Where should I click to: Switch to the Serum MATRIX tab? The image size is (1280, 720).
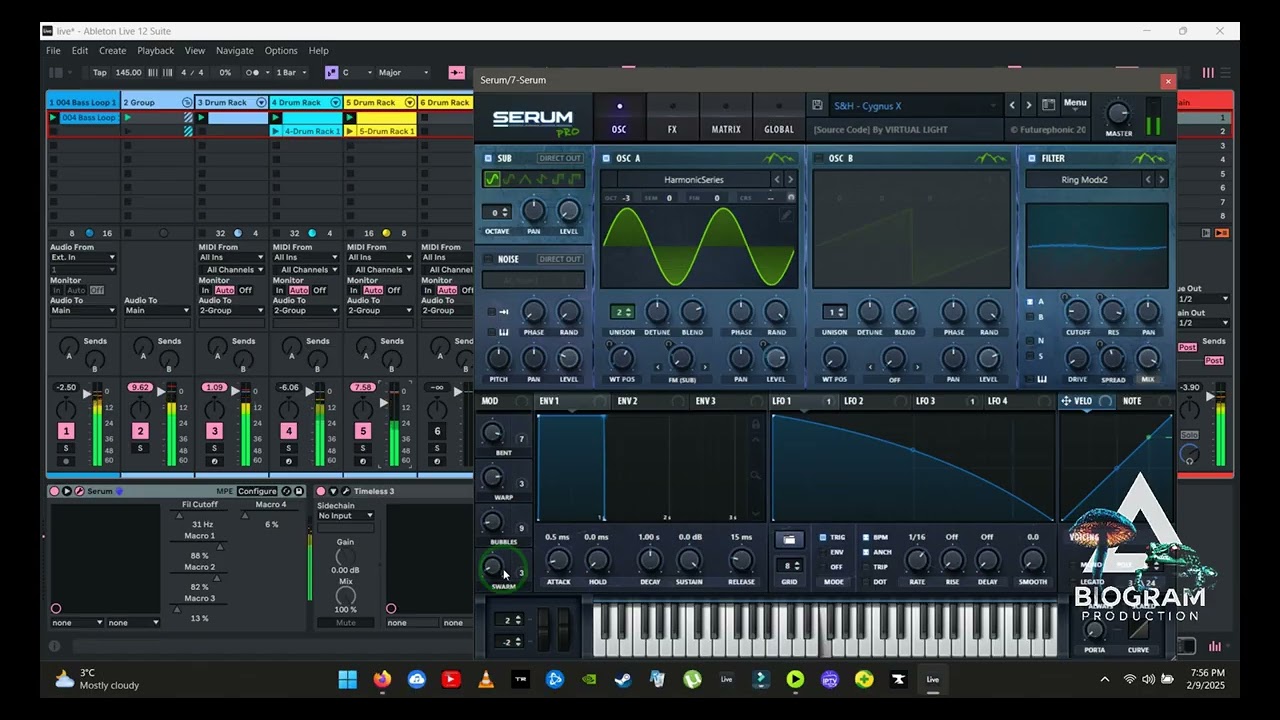pyautogui.click(x=726, y=119)
